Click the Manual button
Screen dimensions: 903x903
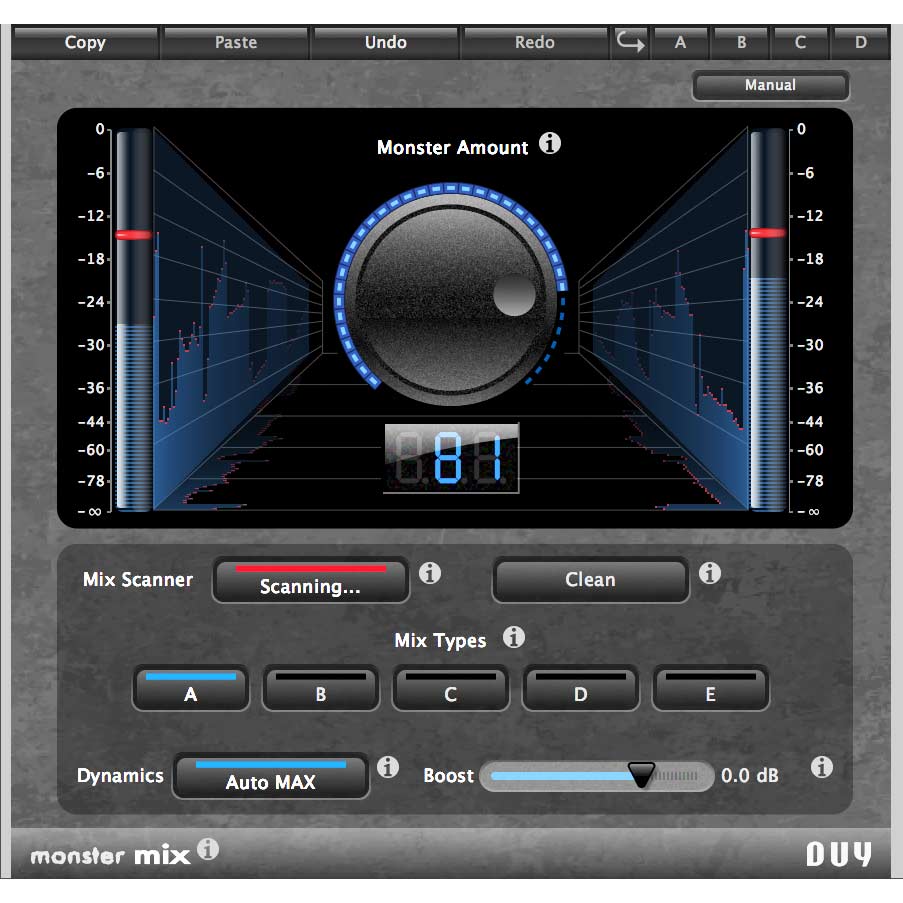(x=770, y=86)
